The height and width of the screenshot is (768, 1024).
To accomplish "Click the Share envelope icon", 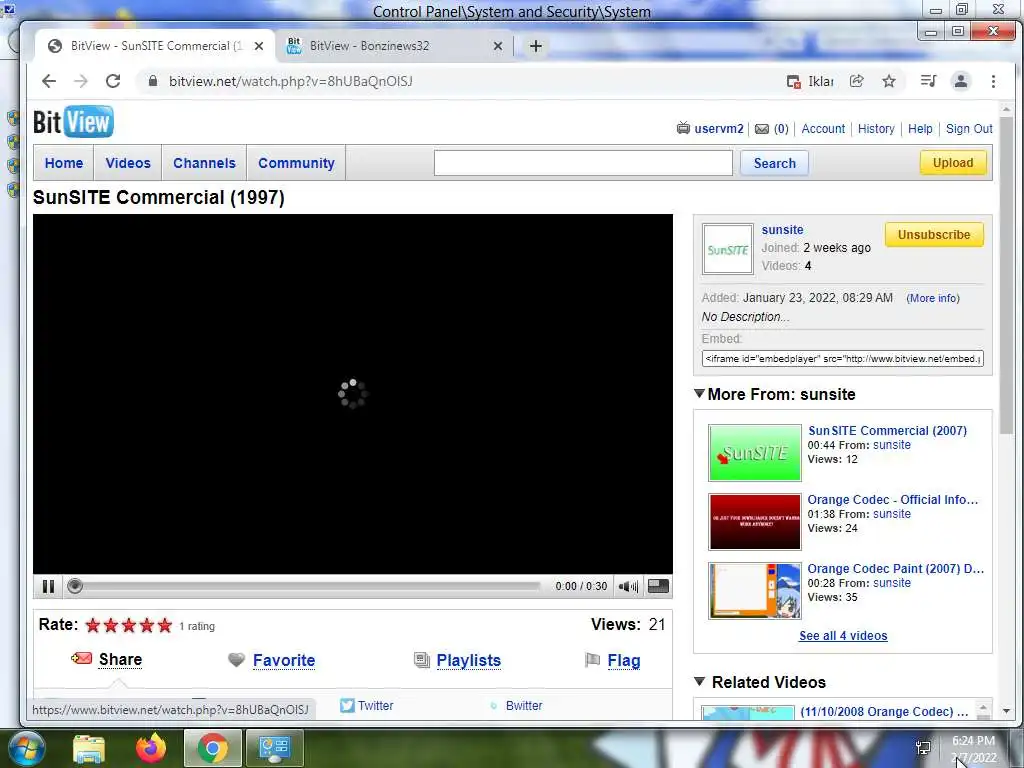I will point(82,658).
